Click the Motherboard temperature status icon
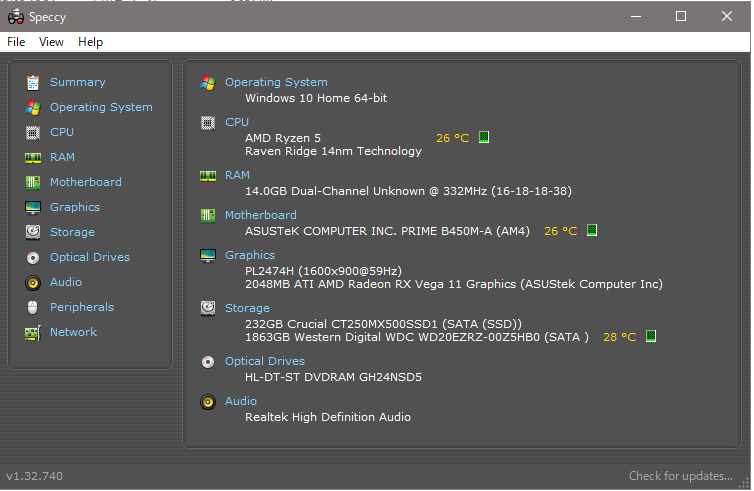The image size is (754, 491). (591, 231)
